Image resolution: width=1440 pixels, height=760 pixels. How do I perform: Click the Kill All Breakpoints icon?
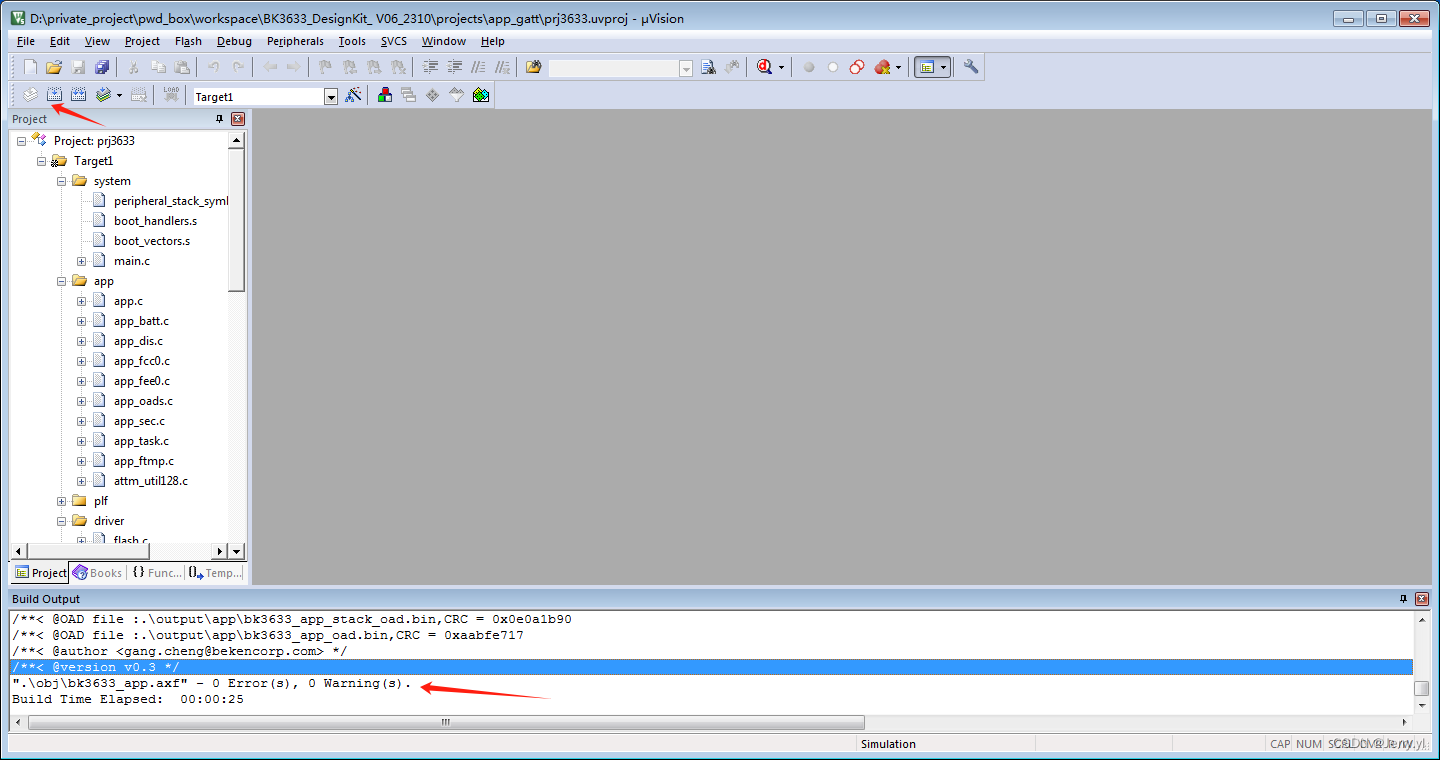(882, 67)
